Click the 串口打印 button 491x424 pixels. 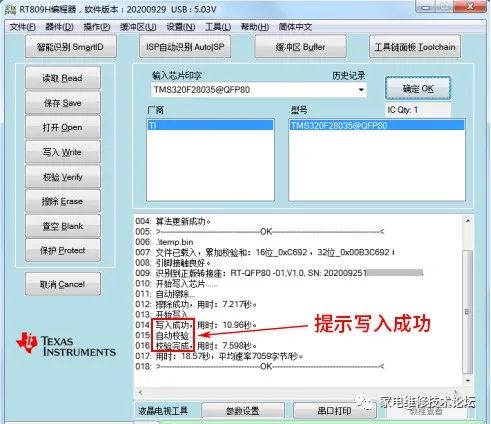point(335,411)
